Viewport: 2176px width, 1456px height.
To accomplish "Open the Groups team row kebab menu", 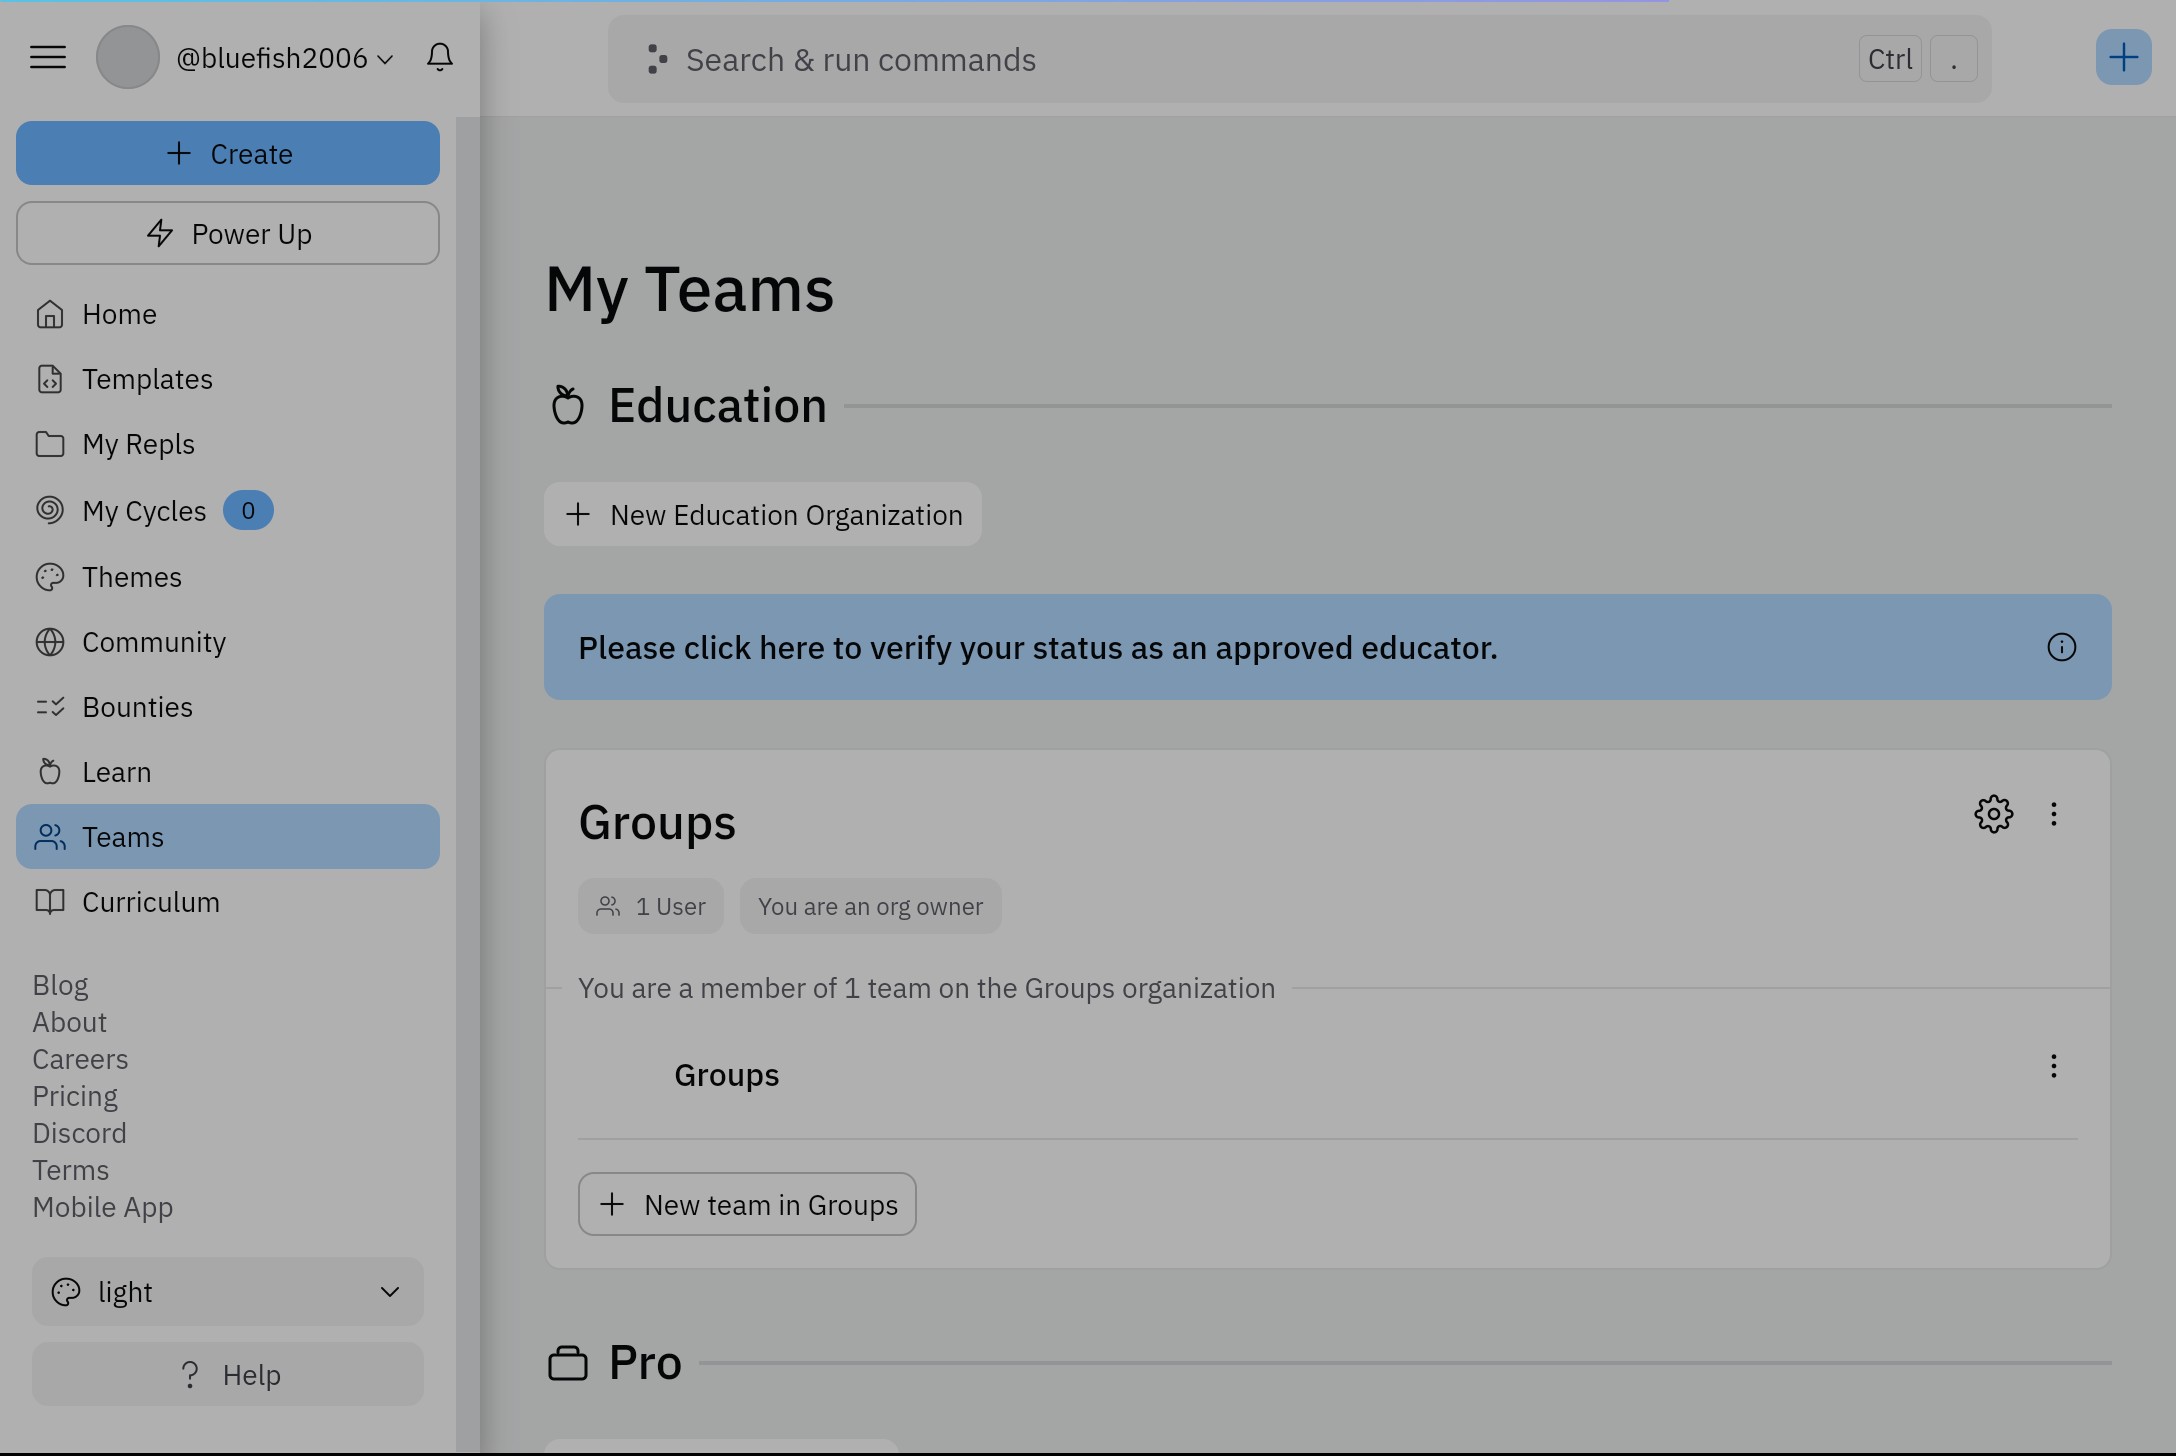I will 2053,1066.
